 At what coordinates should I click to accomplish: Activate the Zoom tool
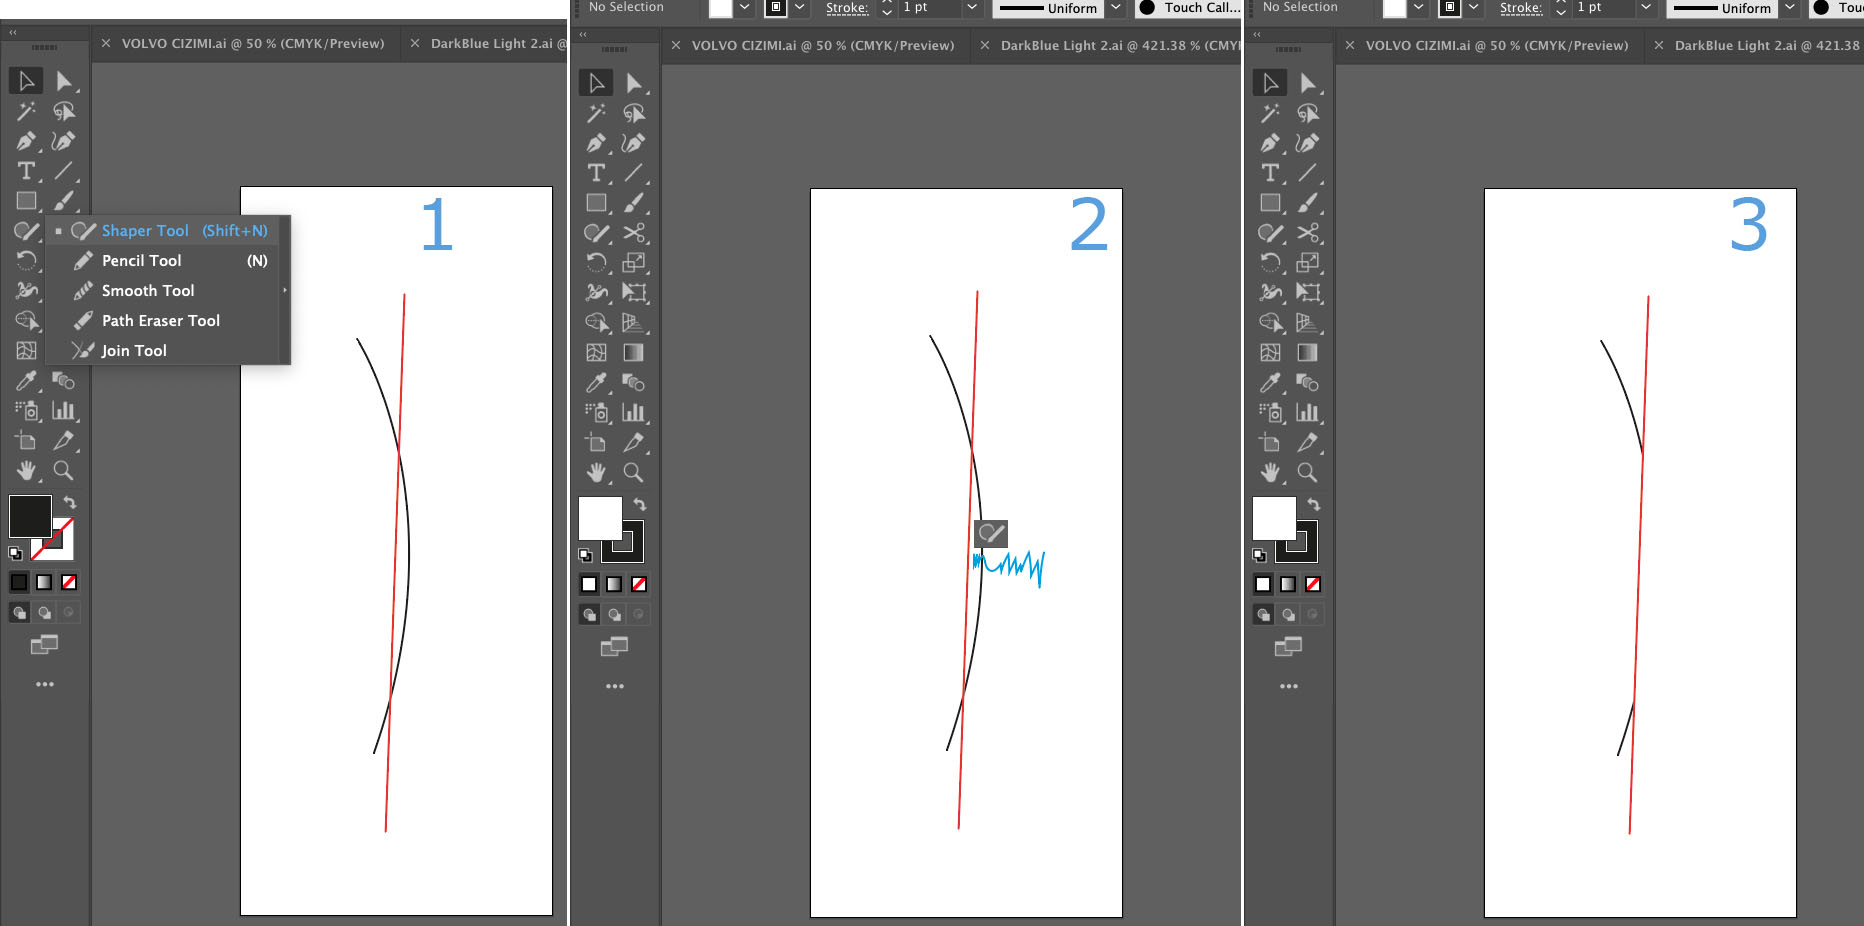65,471
